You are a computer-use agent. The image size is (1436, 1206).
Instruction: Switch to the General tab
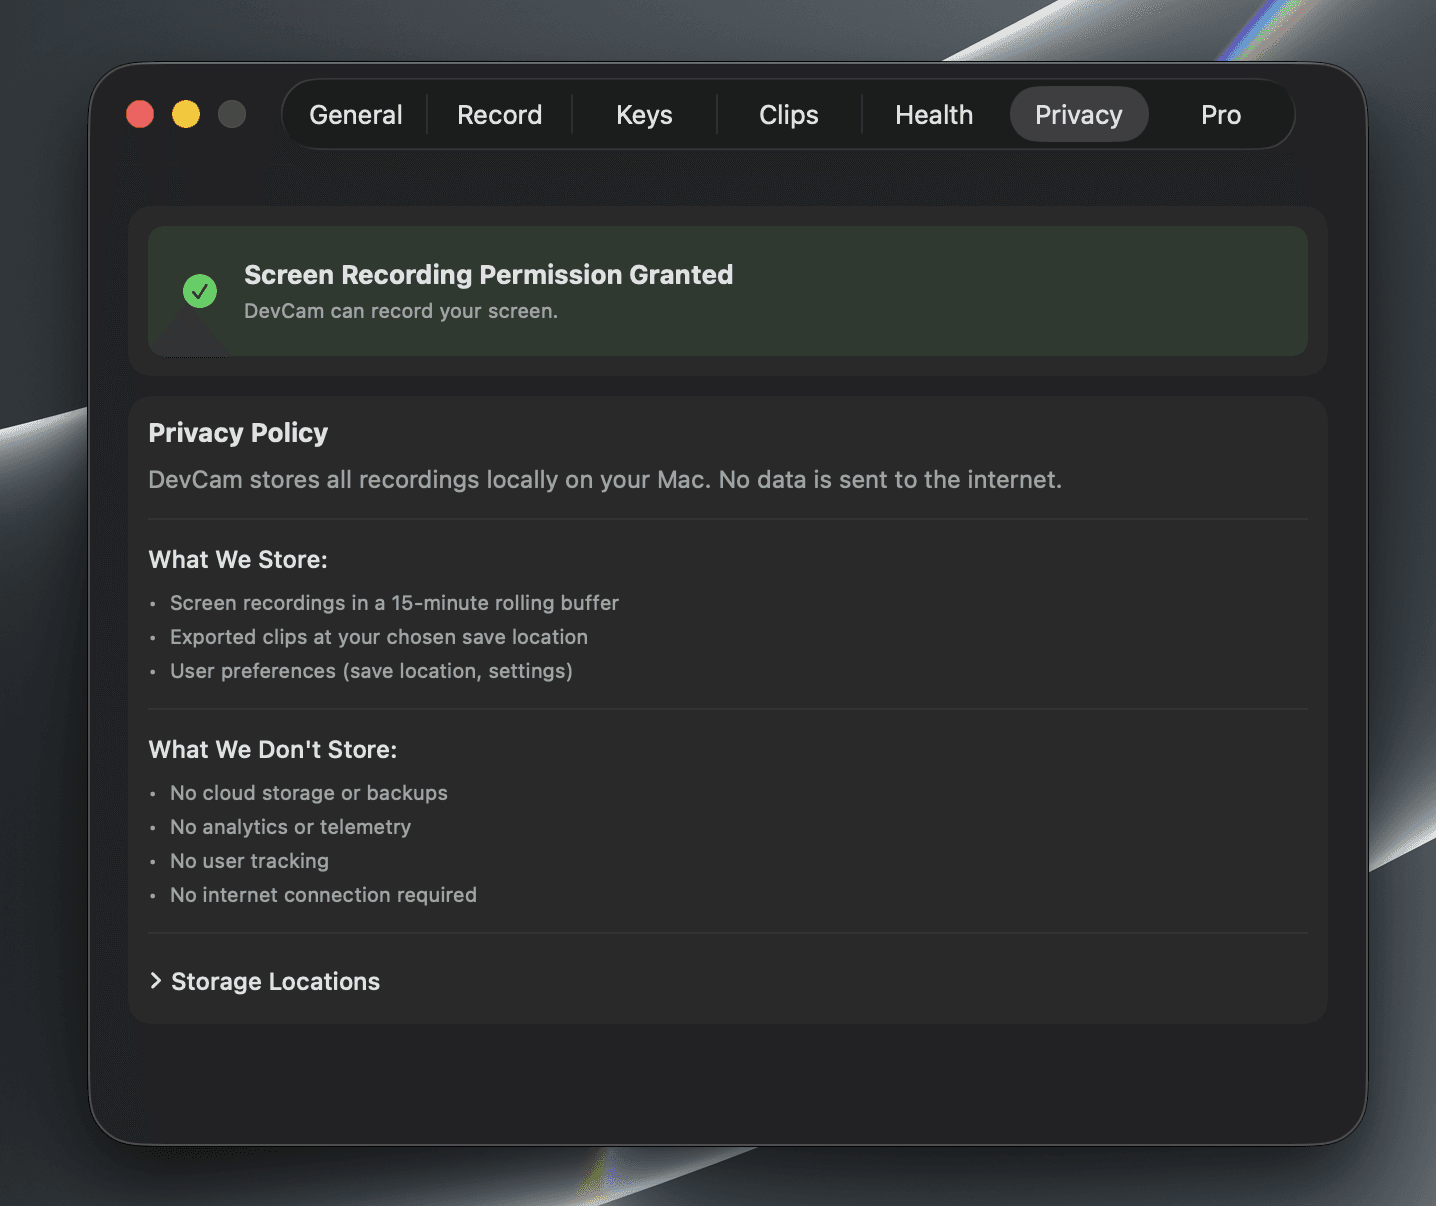click(x=356, y=115)
